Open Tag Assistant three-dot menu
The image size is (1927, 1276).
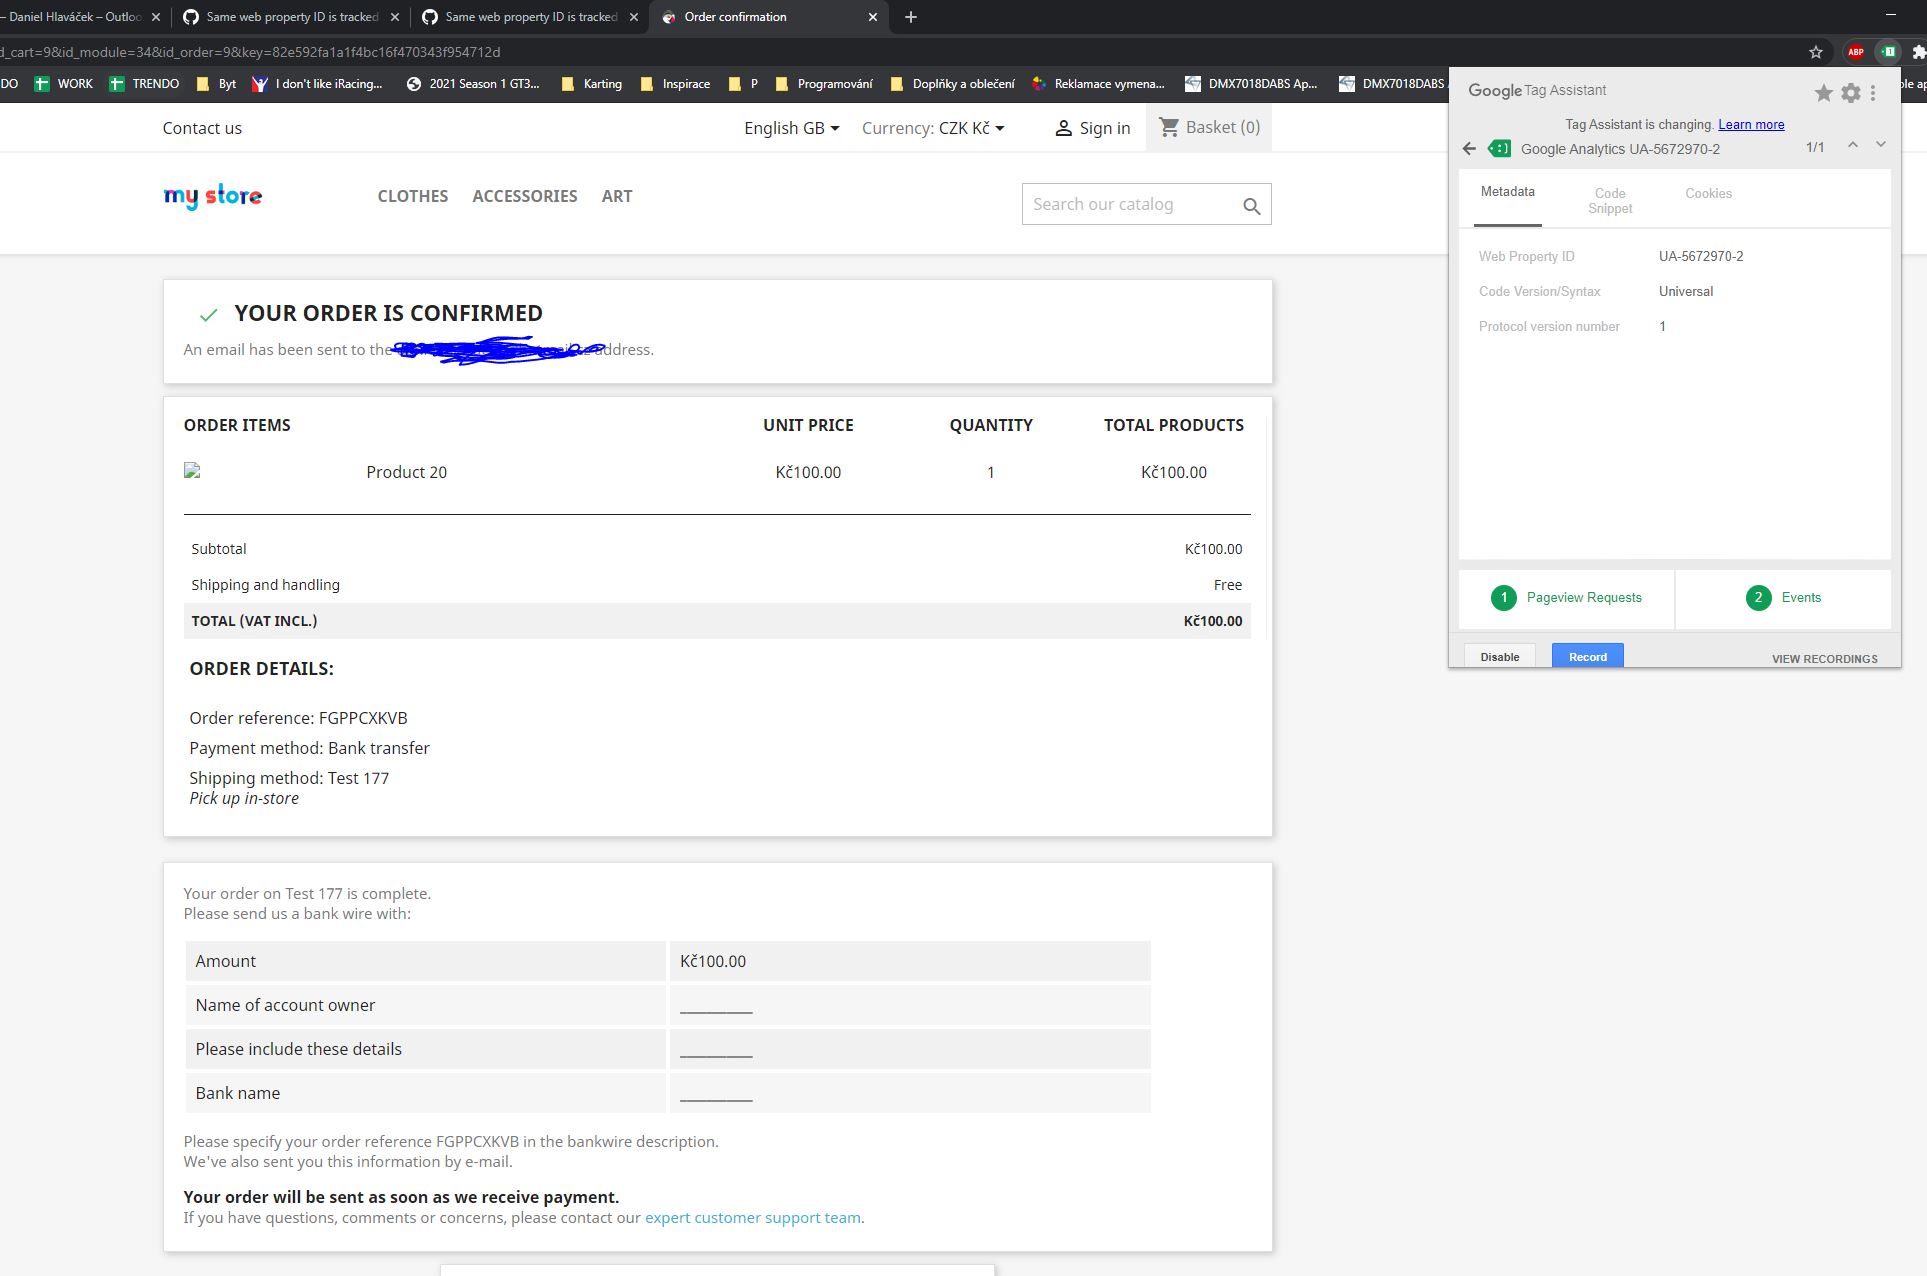1873,93
